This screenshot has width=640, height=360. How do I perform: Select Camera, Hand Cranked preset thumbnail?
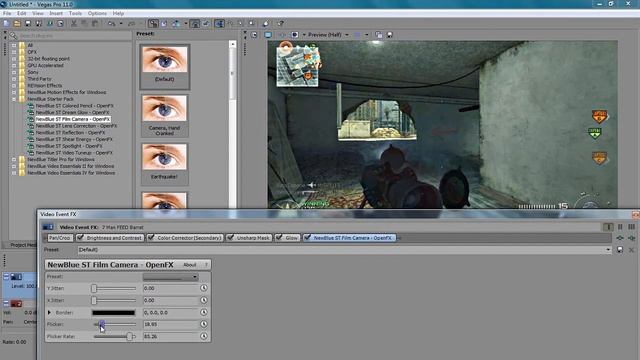click(164, 115)
